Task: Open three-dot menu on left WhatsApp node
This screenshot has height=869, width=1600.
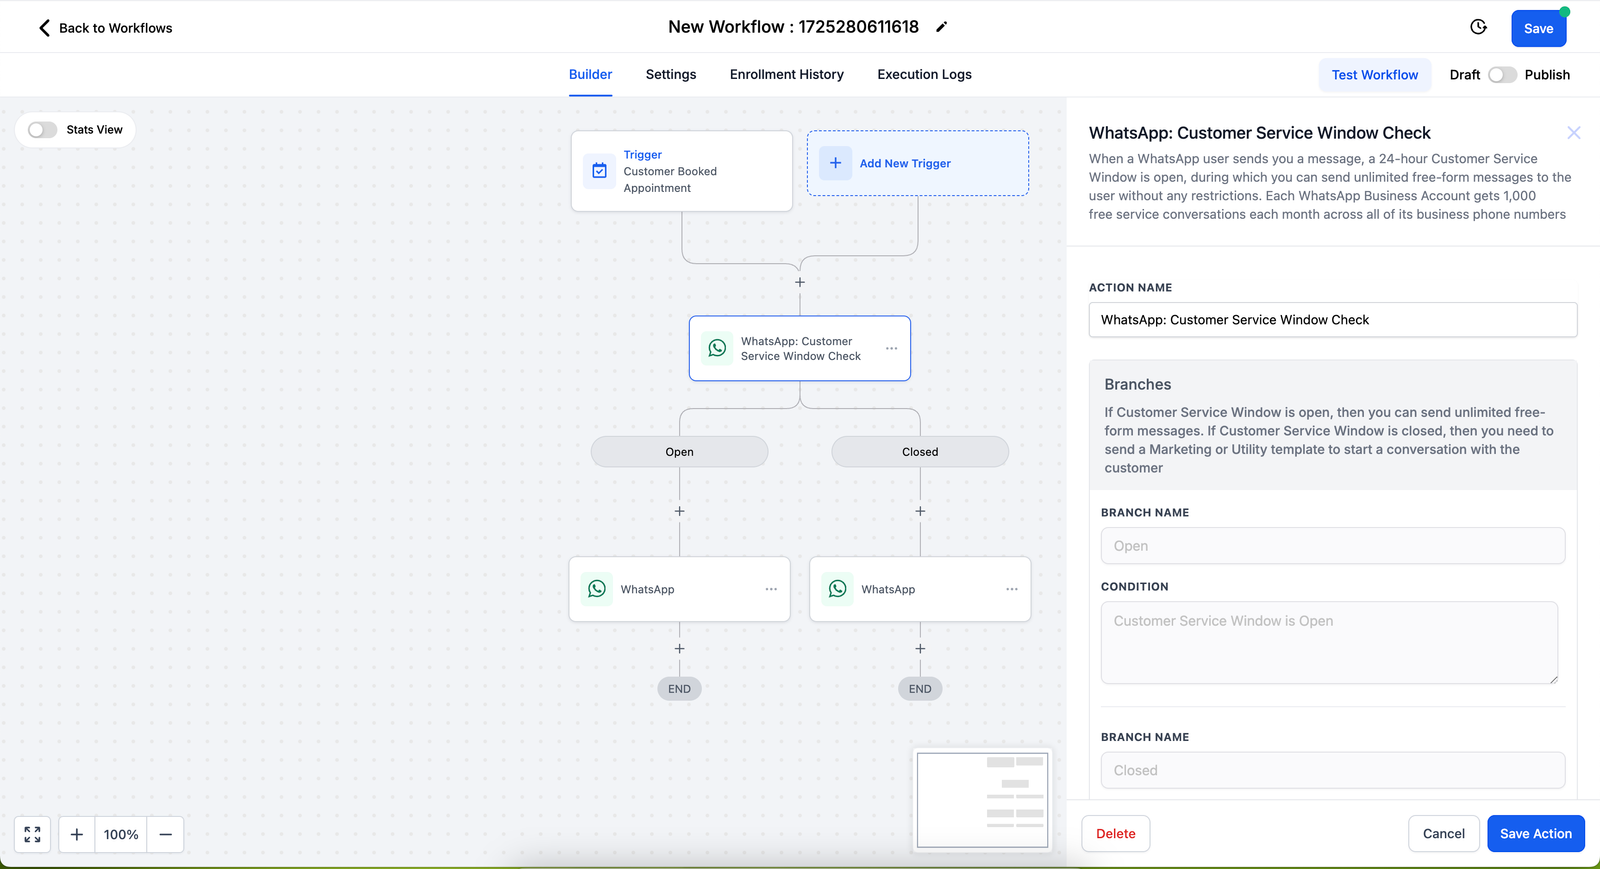Action: pyautogui.click(x=771, y=589)
